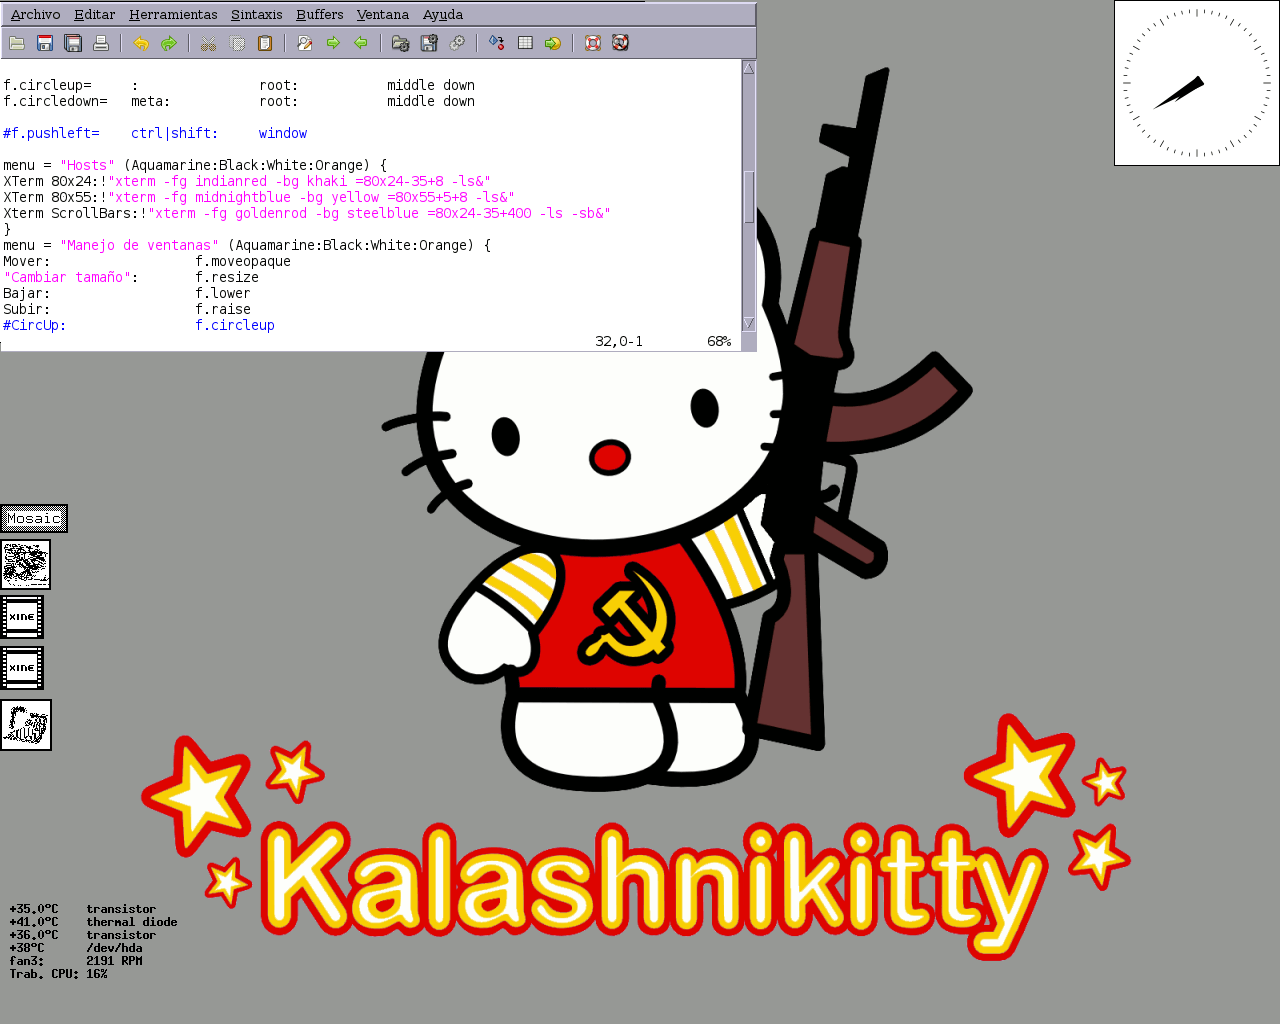Click the analog clock widget

(1196, 83)
